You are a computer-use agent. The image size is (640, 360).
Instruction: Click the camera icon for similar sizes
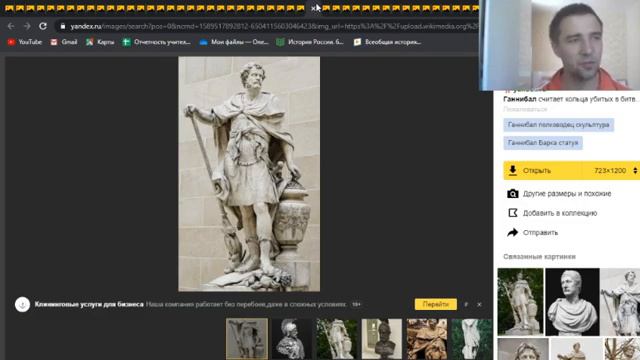[513, 194]
